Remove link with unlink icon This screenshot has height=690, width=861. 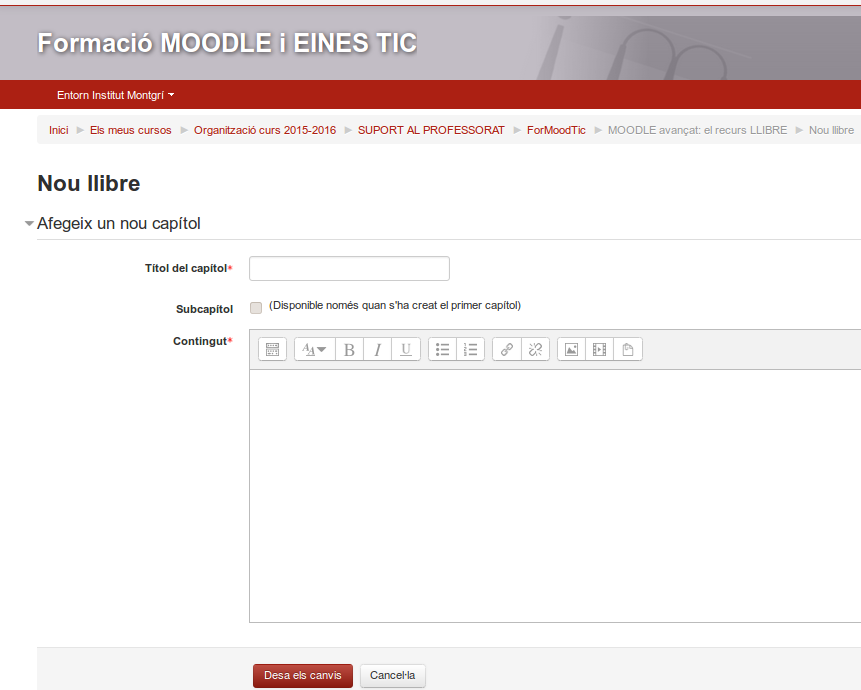535,350
